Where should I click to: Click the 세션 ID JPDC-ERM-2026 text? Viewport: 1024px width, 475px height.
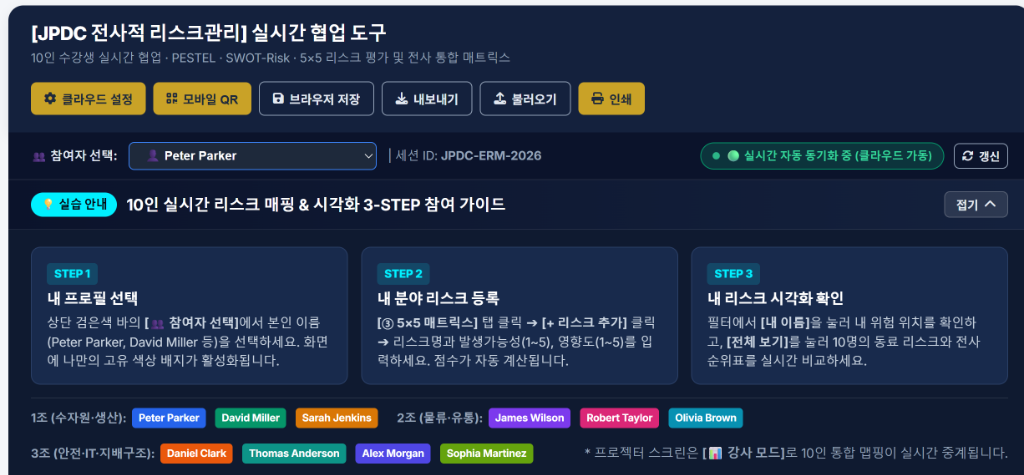pos(468,156)
